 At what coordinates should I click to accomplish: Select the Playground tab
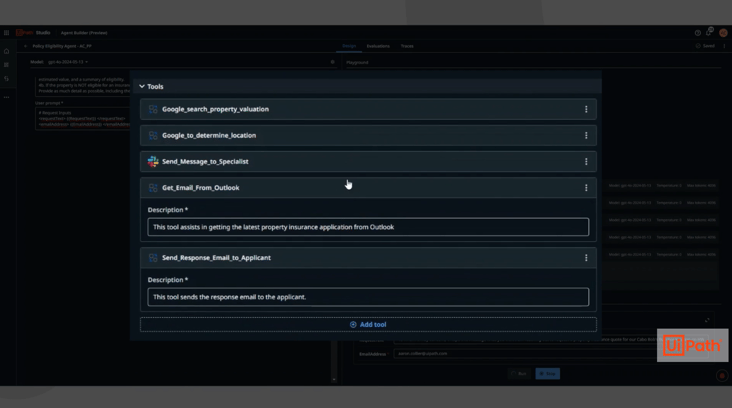click(357, 63)
